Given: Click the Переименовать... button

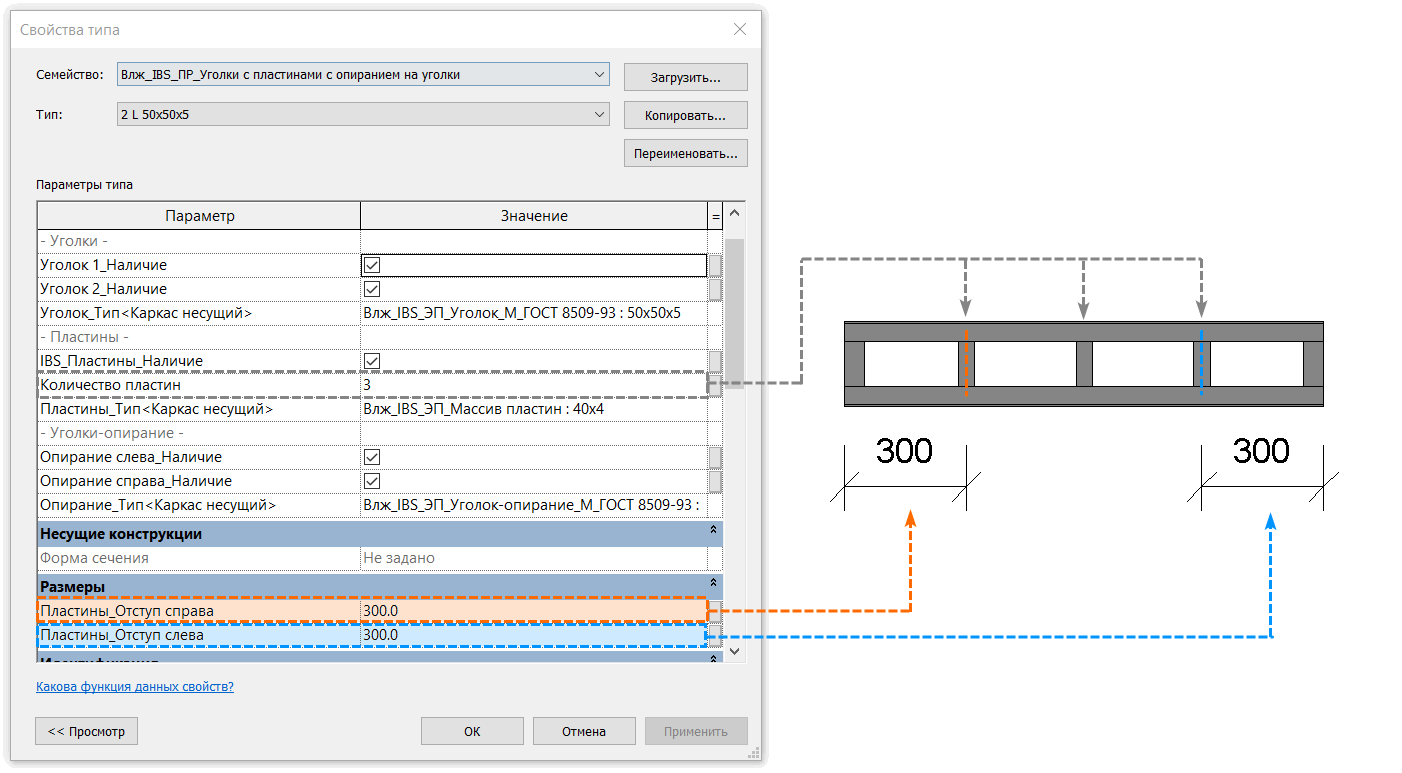Looking at the screenshot, I should pos(685,153).
